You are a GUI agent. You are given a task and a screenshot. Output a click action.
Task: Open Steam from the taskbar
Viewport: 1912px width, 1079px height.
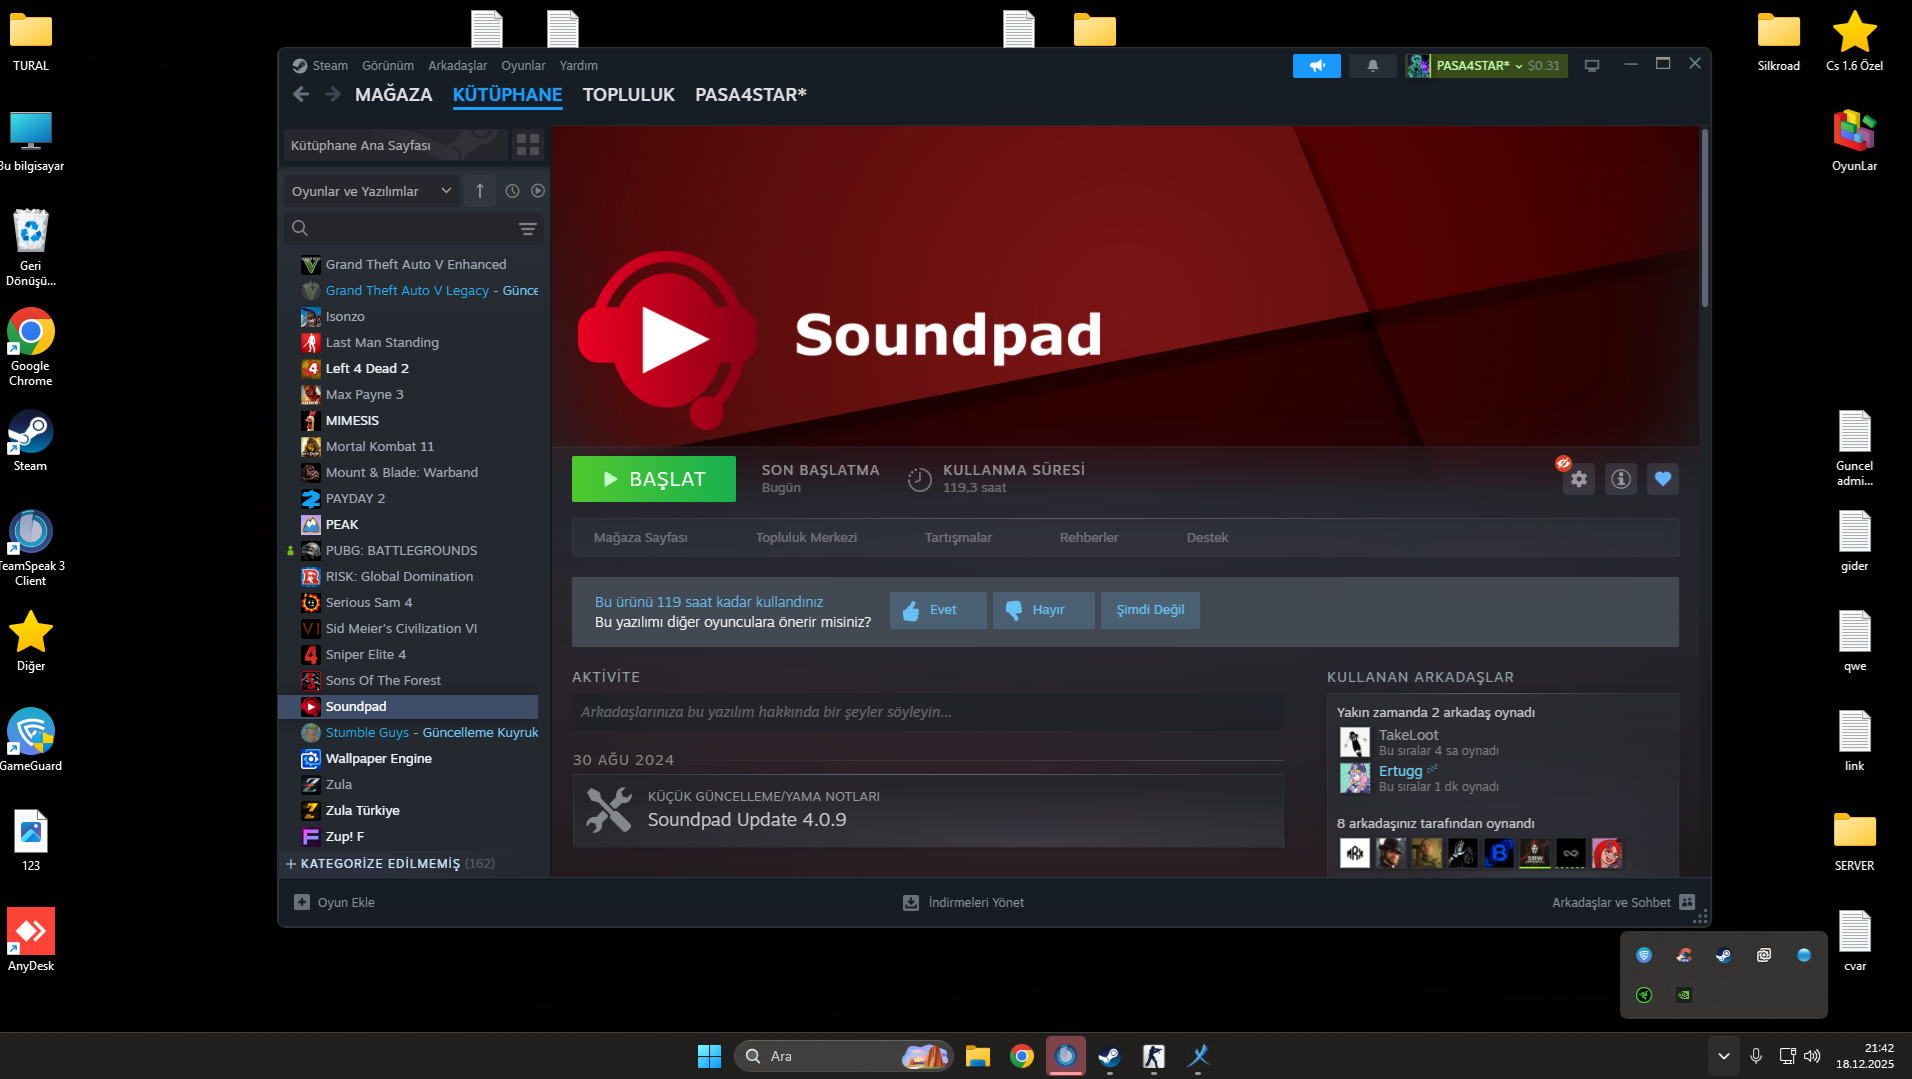point(1109,1056)
